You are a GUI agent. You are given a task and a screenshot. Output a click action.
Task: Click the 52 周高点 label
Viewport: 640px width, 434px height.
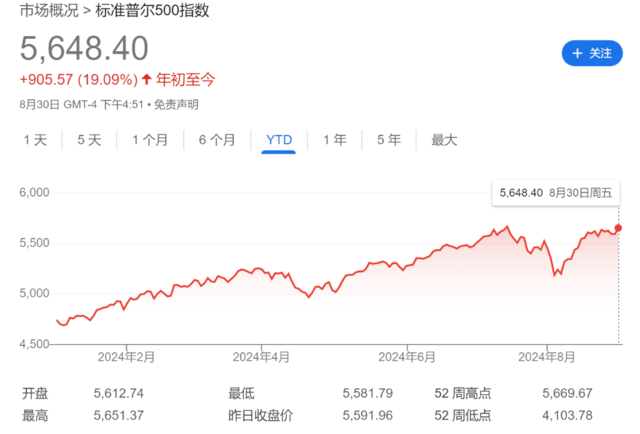point(463,394)
